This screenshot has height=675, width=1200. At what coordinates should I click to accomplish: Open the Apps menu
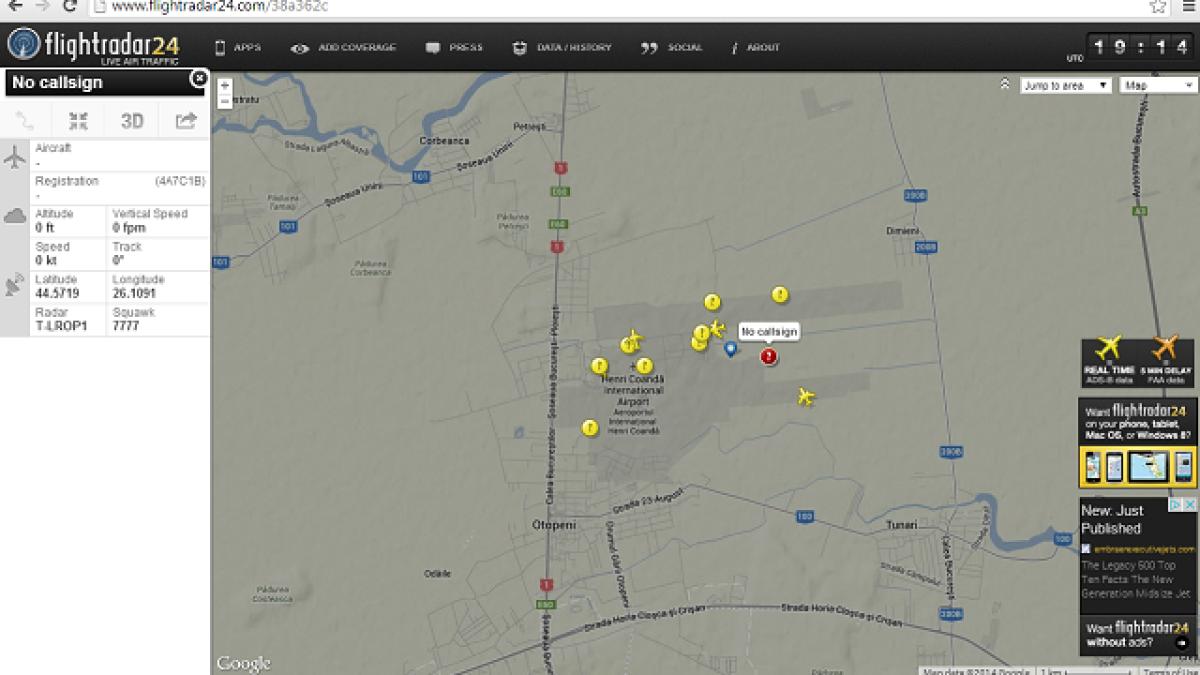238,47
